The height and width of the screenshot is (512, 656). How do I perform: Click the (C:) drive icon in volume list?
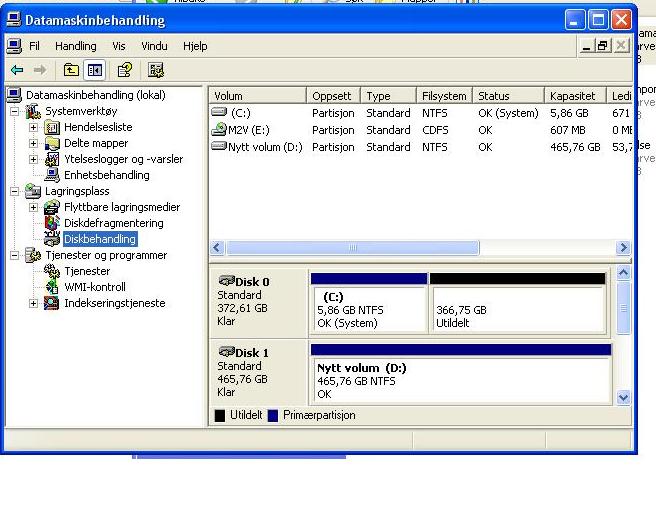point(219,112)
